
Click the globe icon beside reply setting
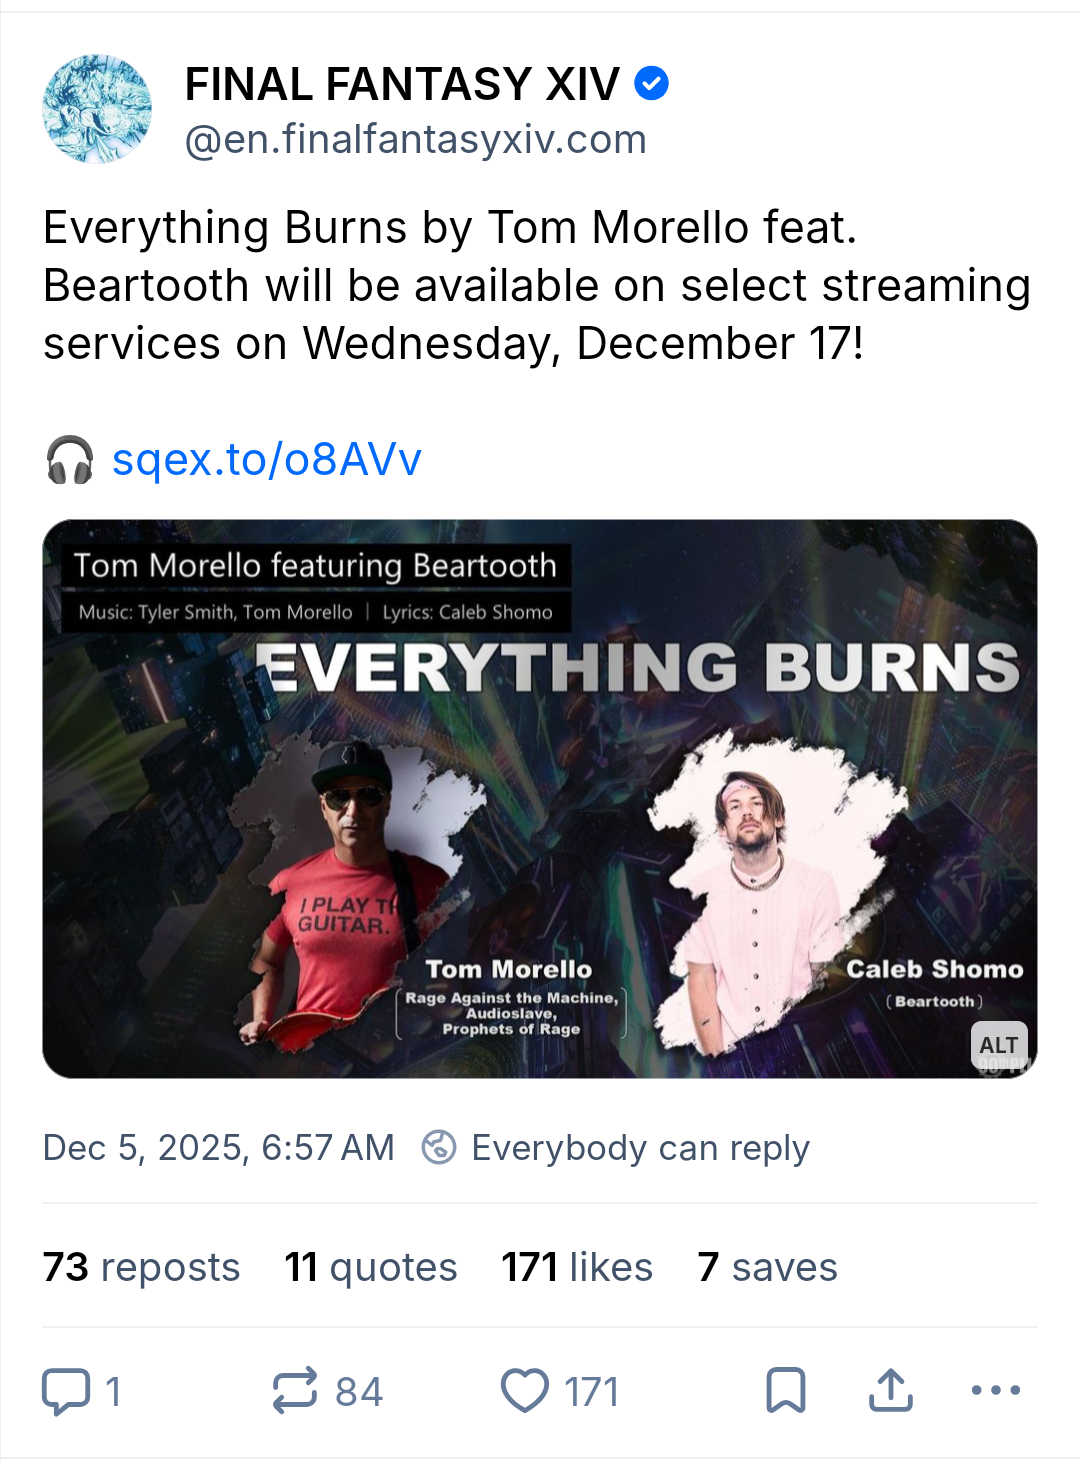point(439,1148)
